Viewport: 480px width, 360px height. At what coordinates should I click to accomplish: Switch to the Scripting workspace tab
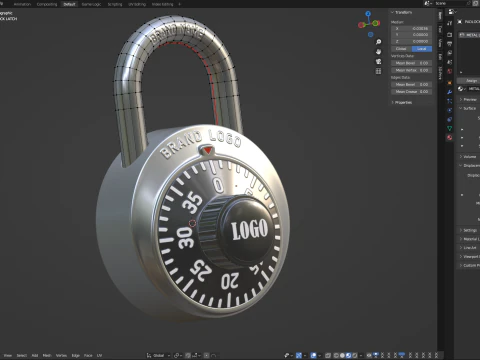pyautogui.click(x=115, y=4)
